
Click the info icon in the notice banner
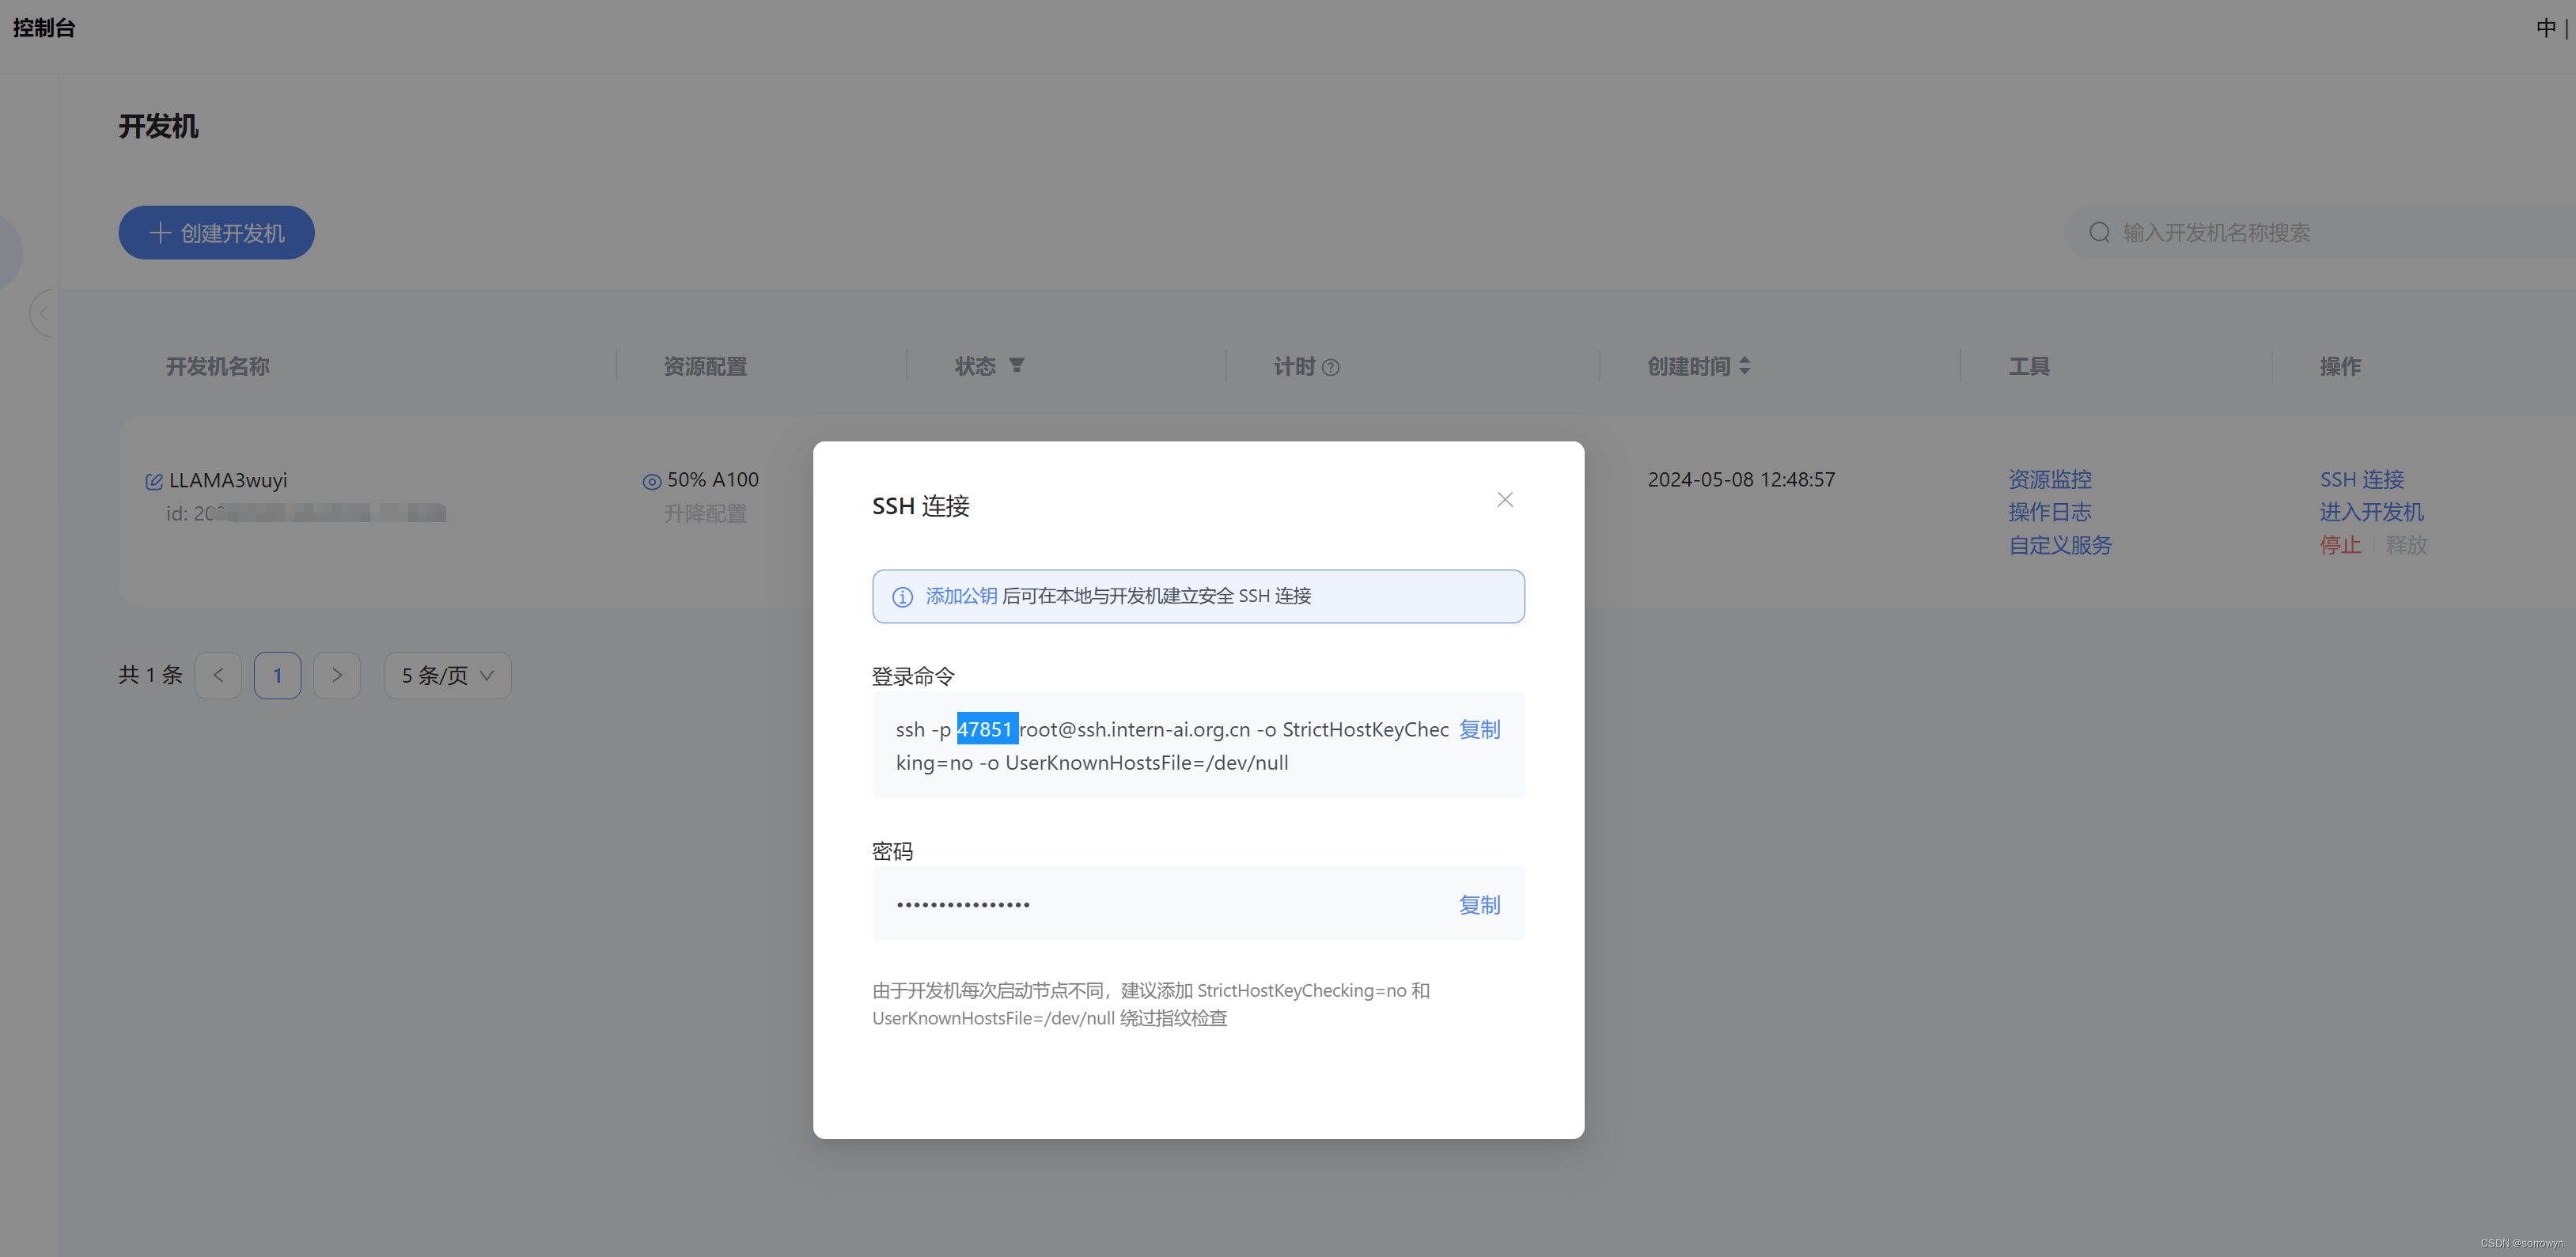pos(902,596)
